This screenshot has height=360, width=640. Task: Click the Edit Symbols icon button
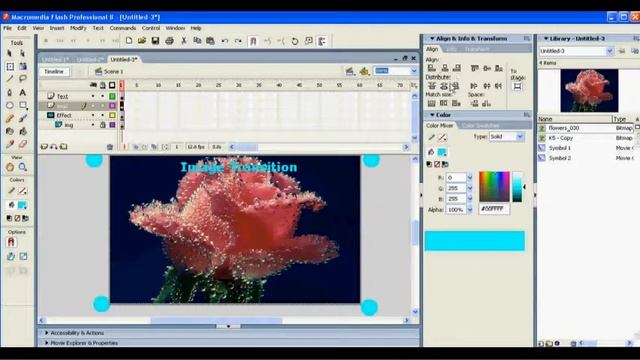click(x=364, y=71)
